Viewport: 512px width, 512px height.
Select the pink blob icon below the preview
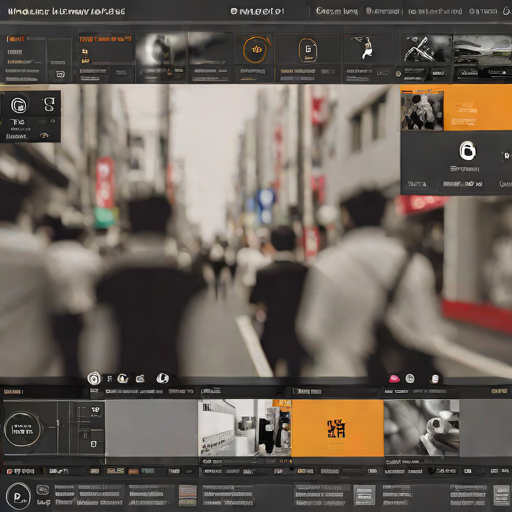(394, 379)
